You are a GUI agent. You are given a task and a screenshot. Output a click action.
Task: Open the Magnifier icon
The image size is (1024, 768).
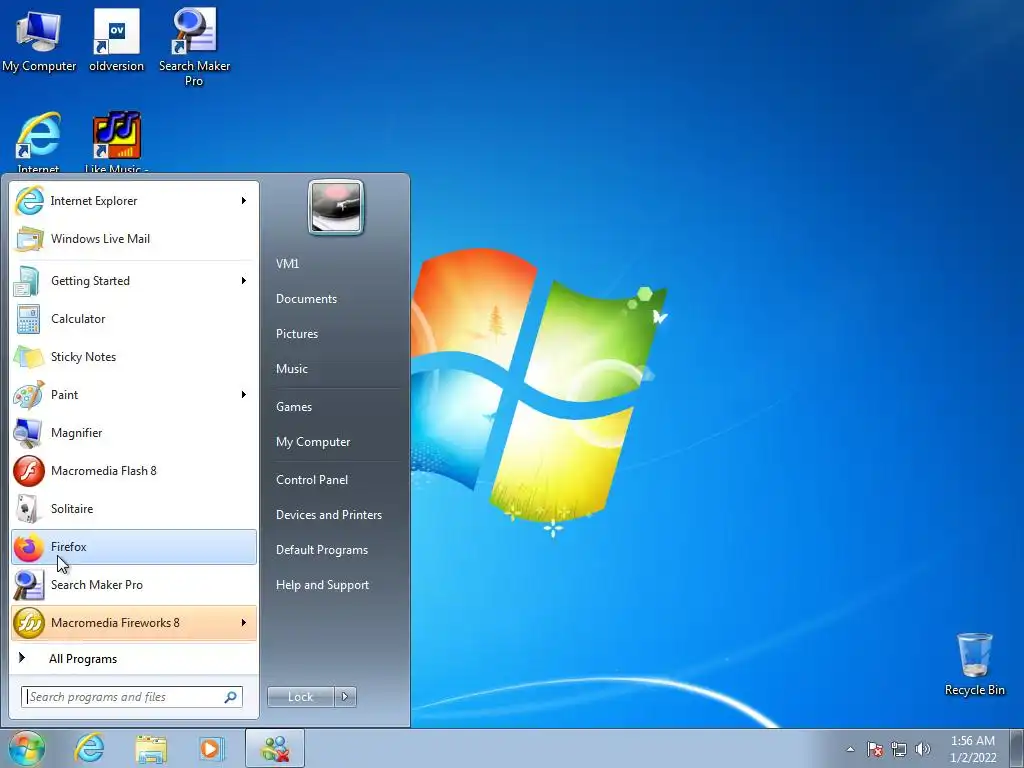(x=29, y=432)
